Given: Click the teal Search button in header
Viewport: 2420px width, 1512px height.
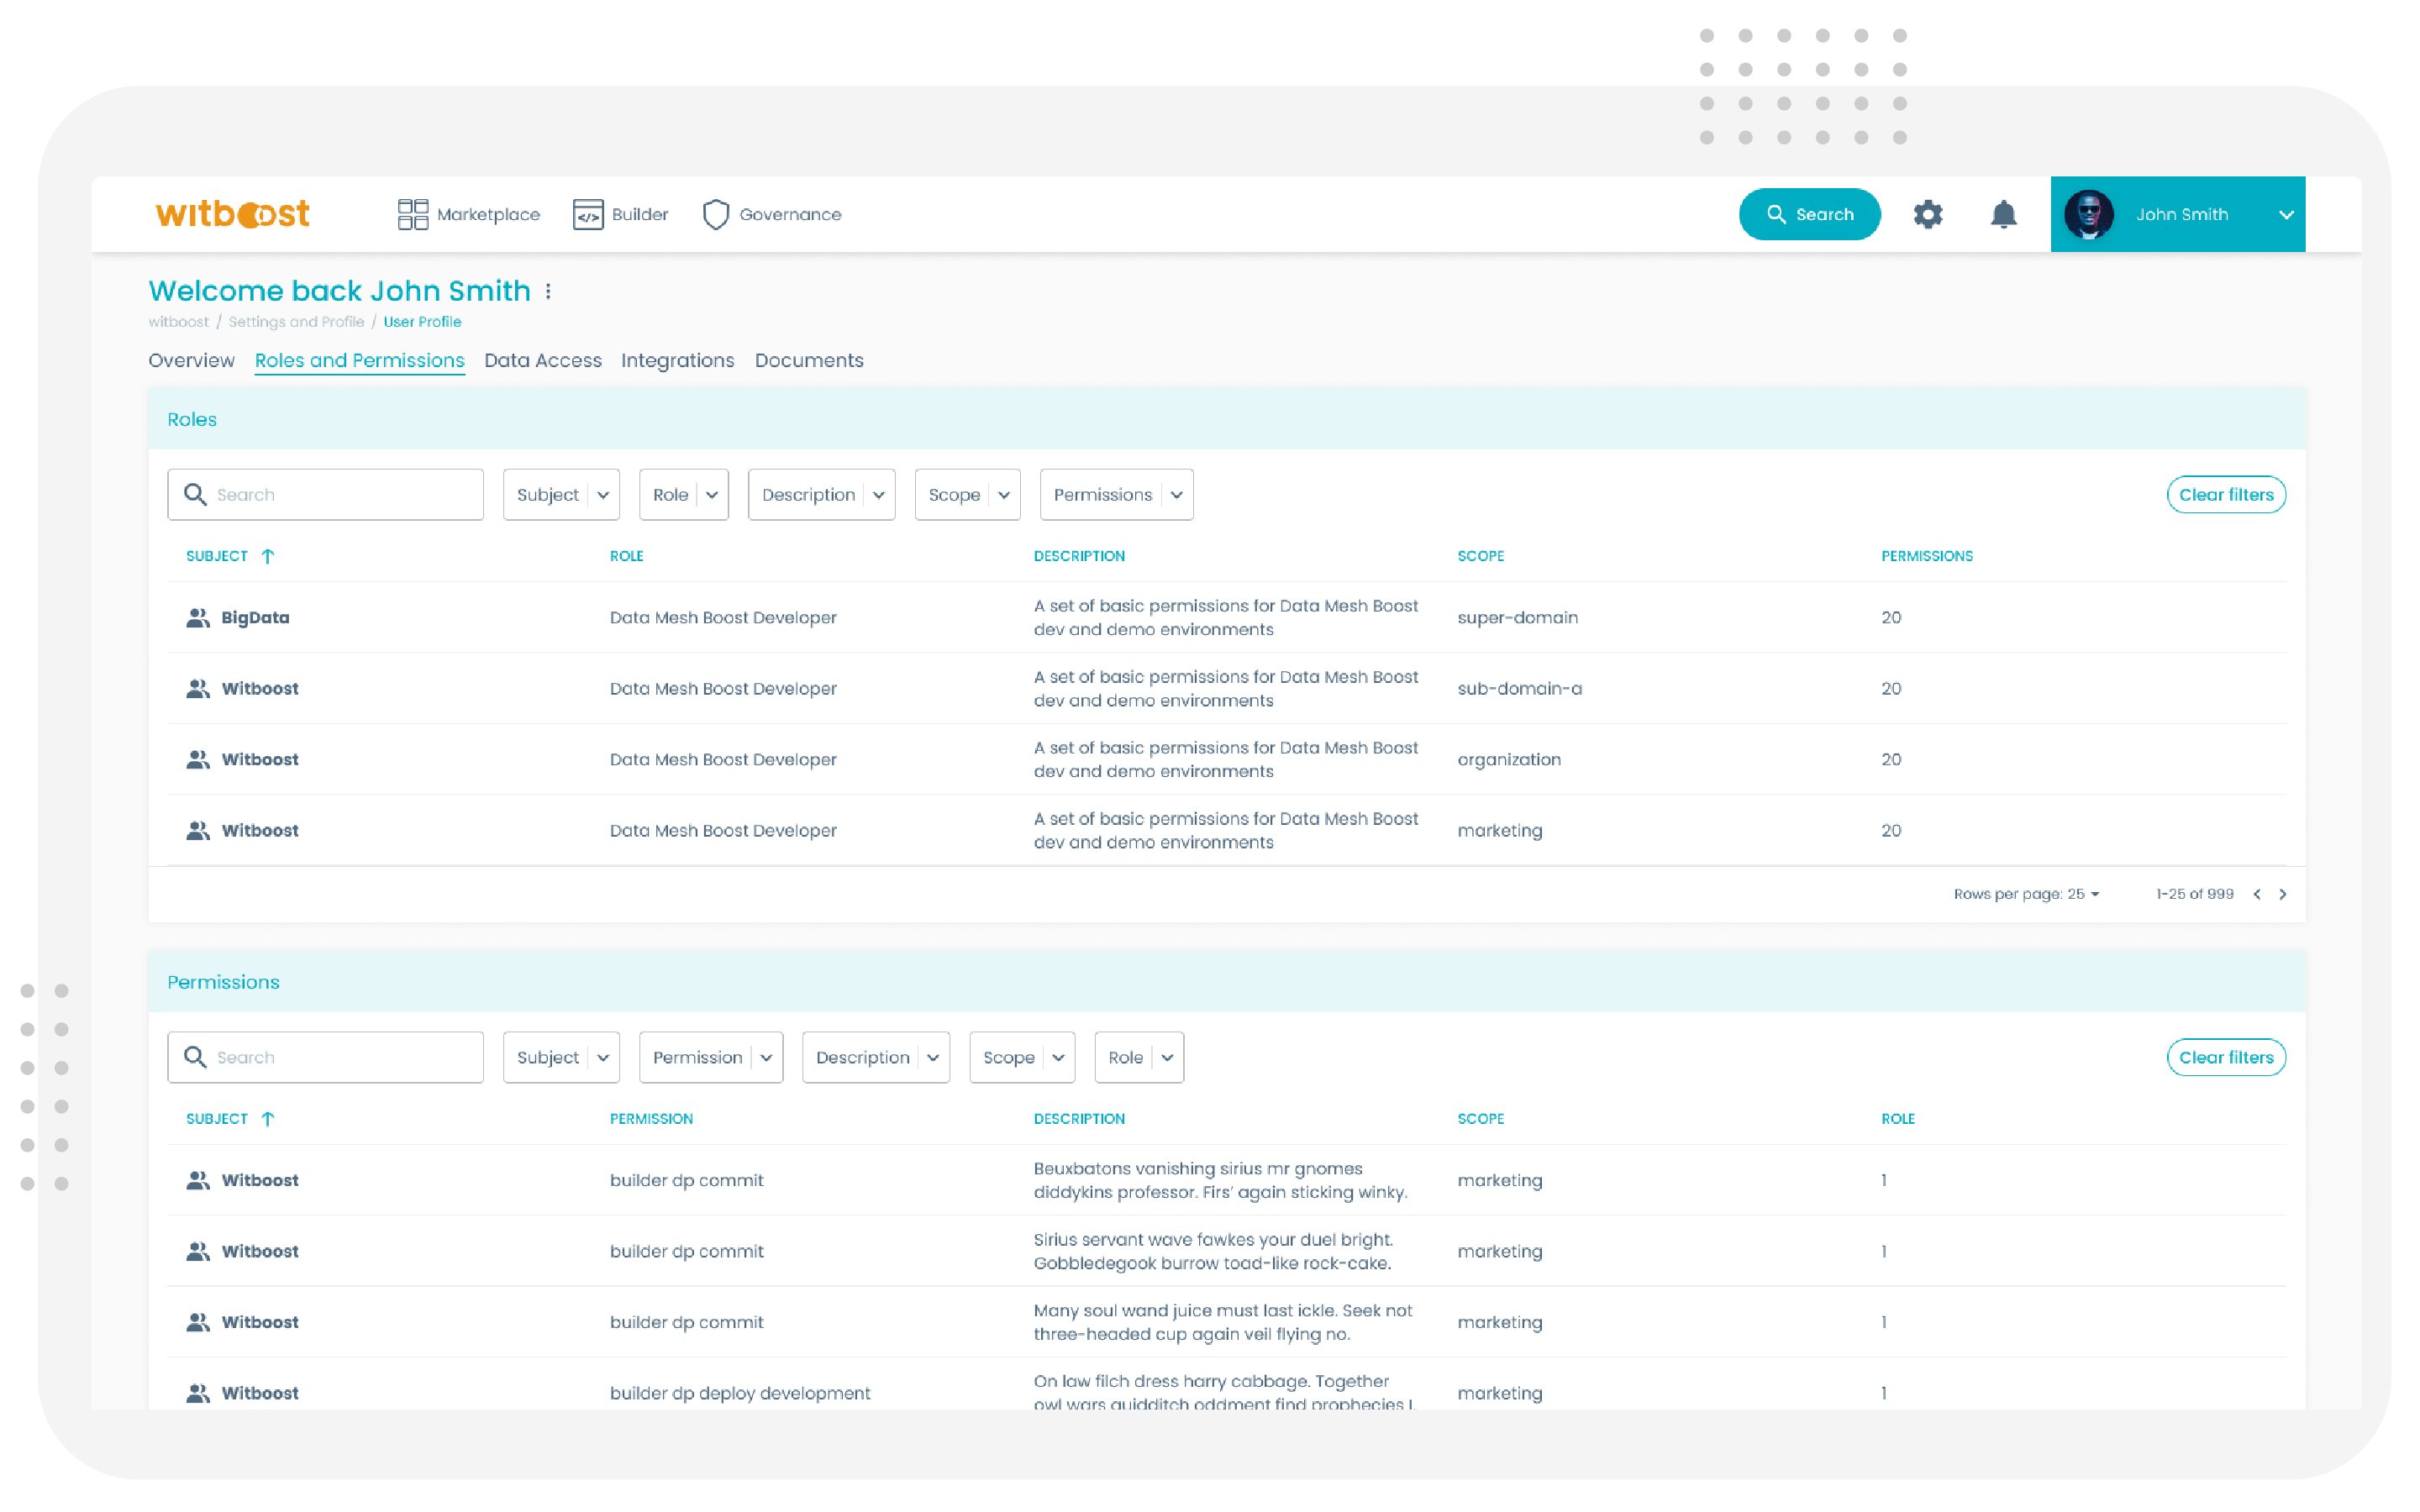Looking at the screenshot, I should point(1809,214).
